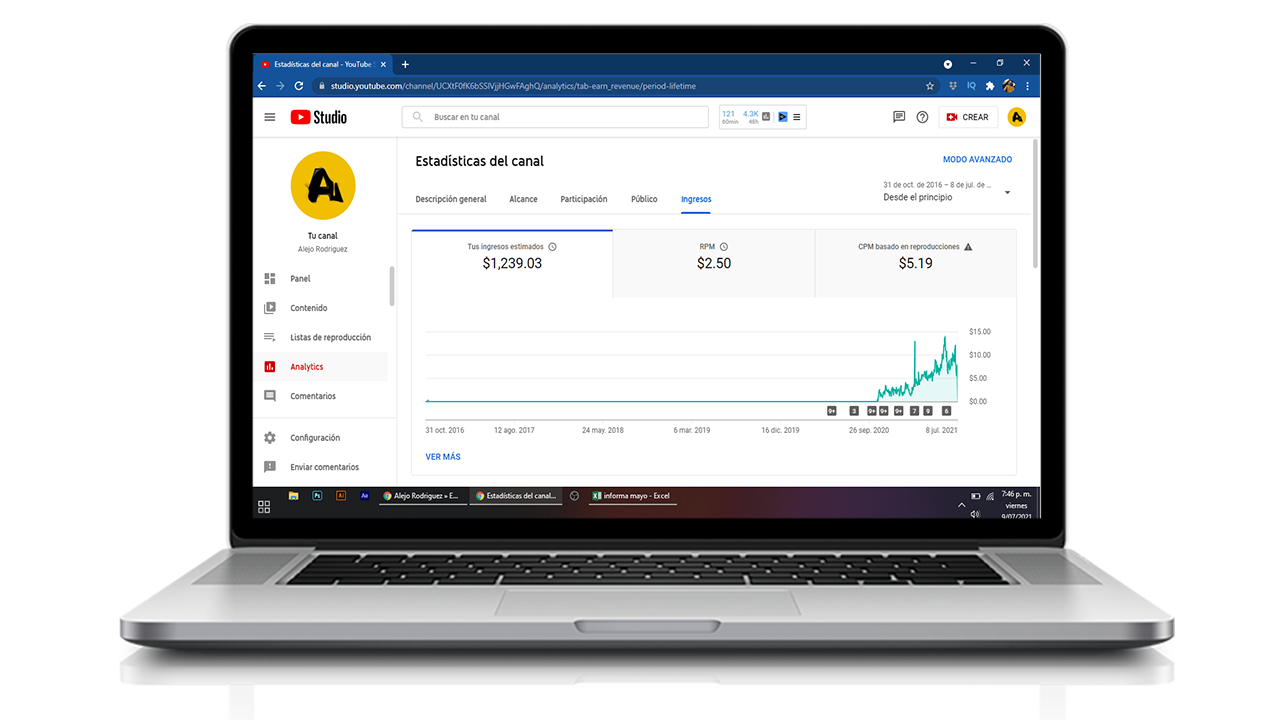Click the chart video marker labeled 6
Screen dimensions: 1280x720
click(946, 411)
